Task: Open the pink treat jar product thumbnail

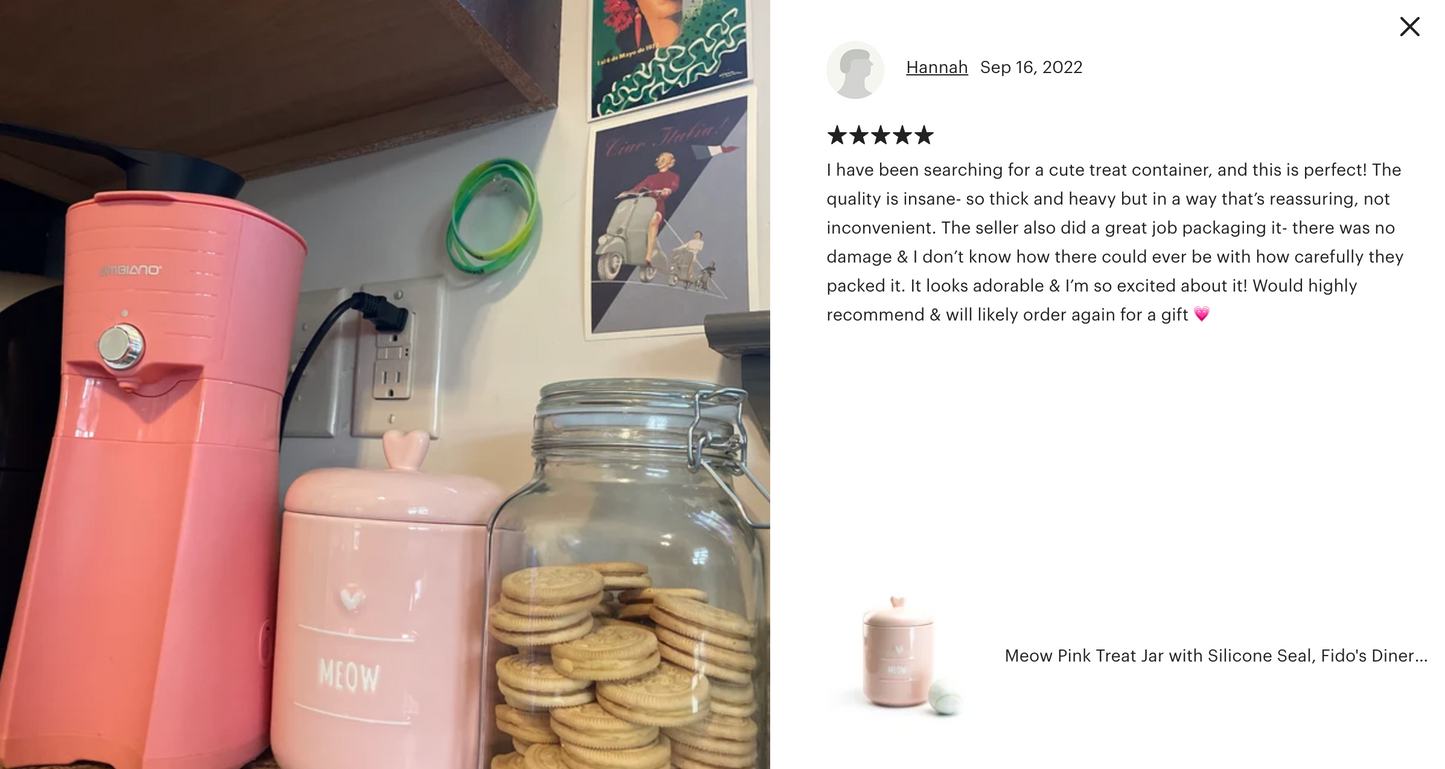Action: tap(897, 655)
